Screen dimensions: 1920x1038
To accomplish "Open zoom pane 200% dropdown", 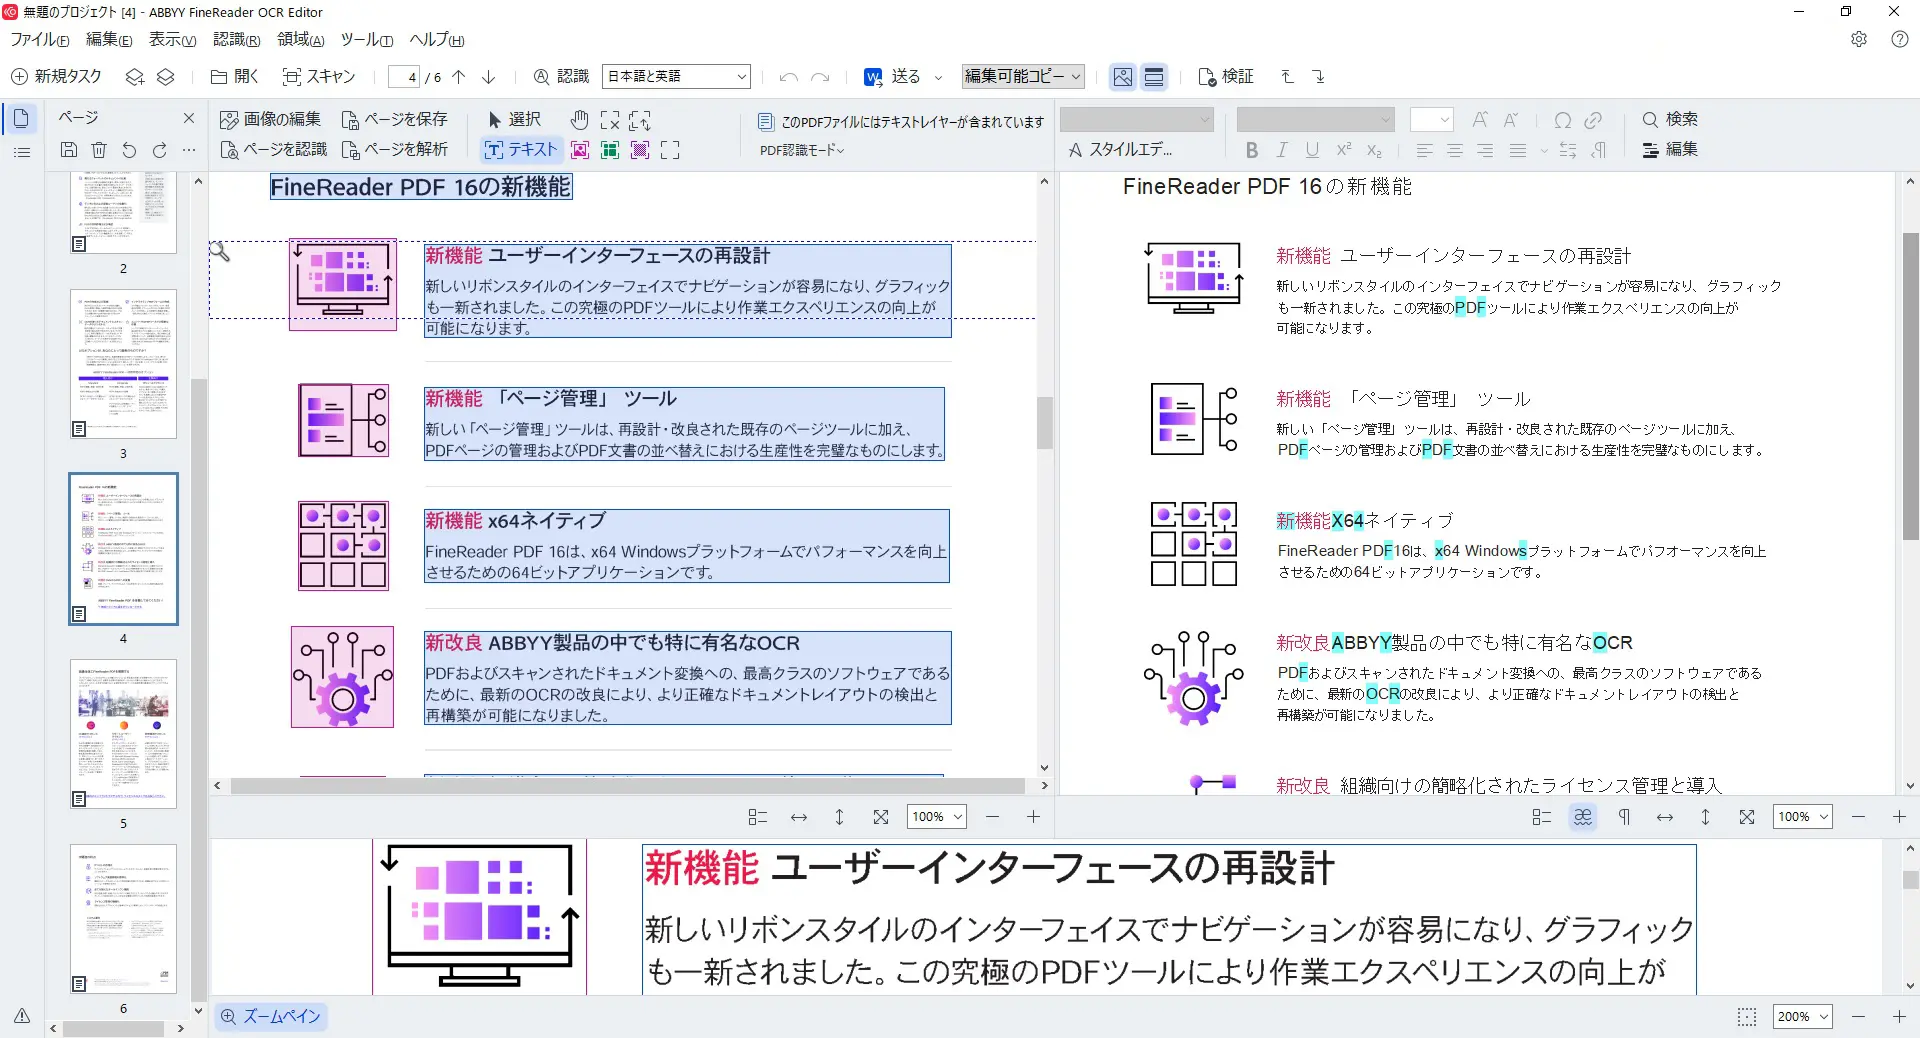I will 1803,1016.
